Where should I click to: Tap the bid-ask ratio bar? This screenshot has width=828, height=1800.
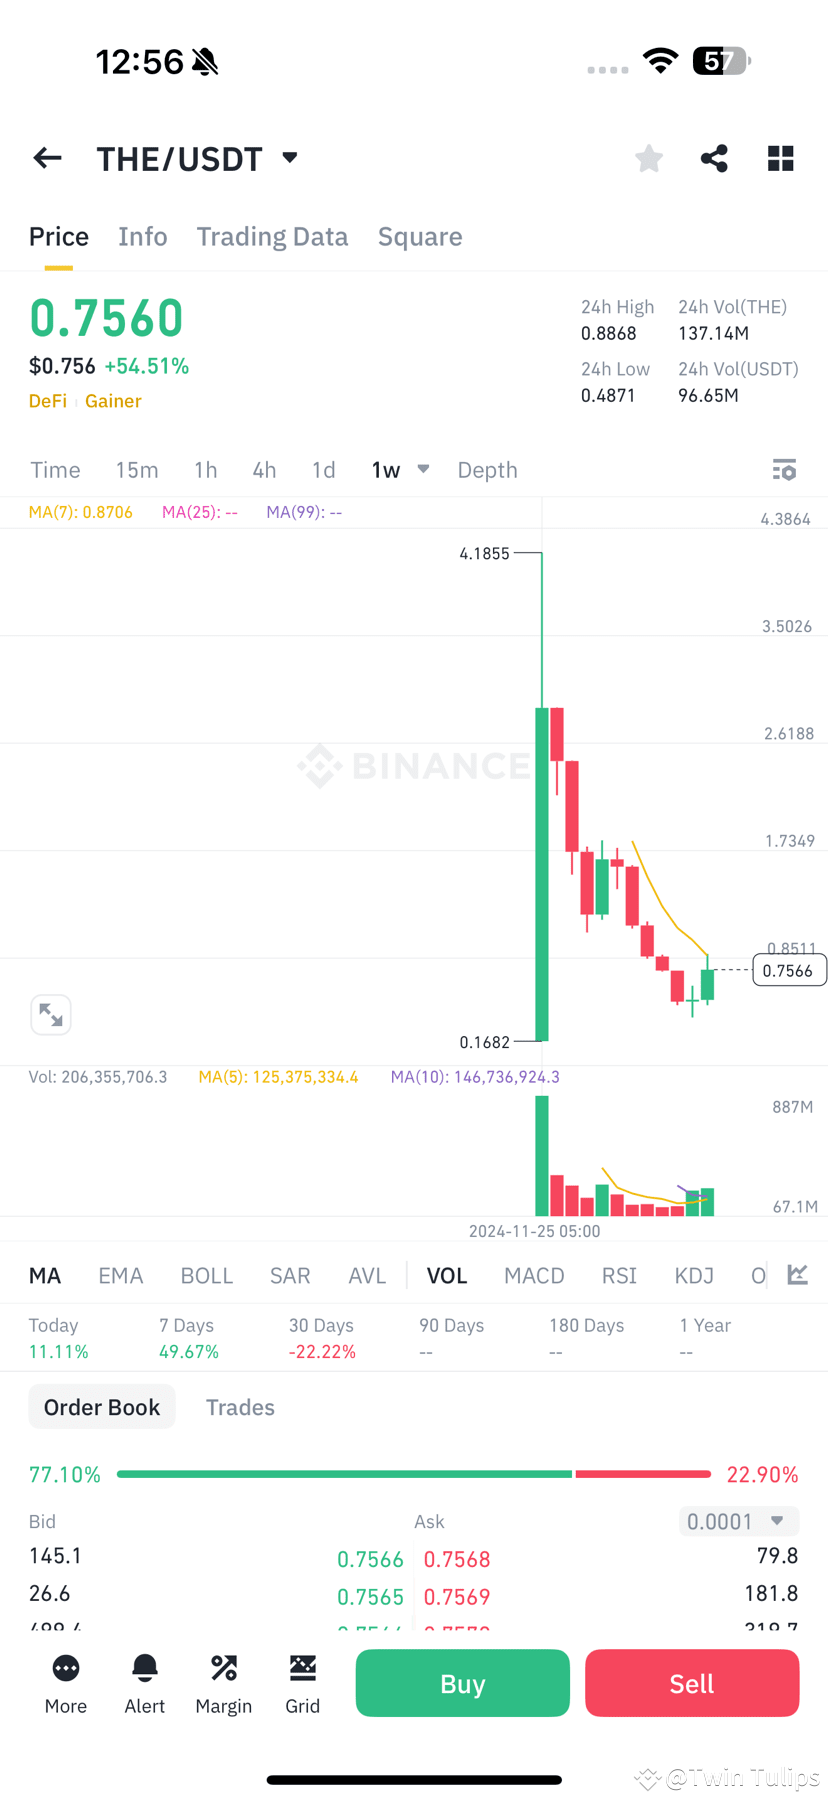tap(414, 1473)
